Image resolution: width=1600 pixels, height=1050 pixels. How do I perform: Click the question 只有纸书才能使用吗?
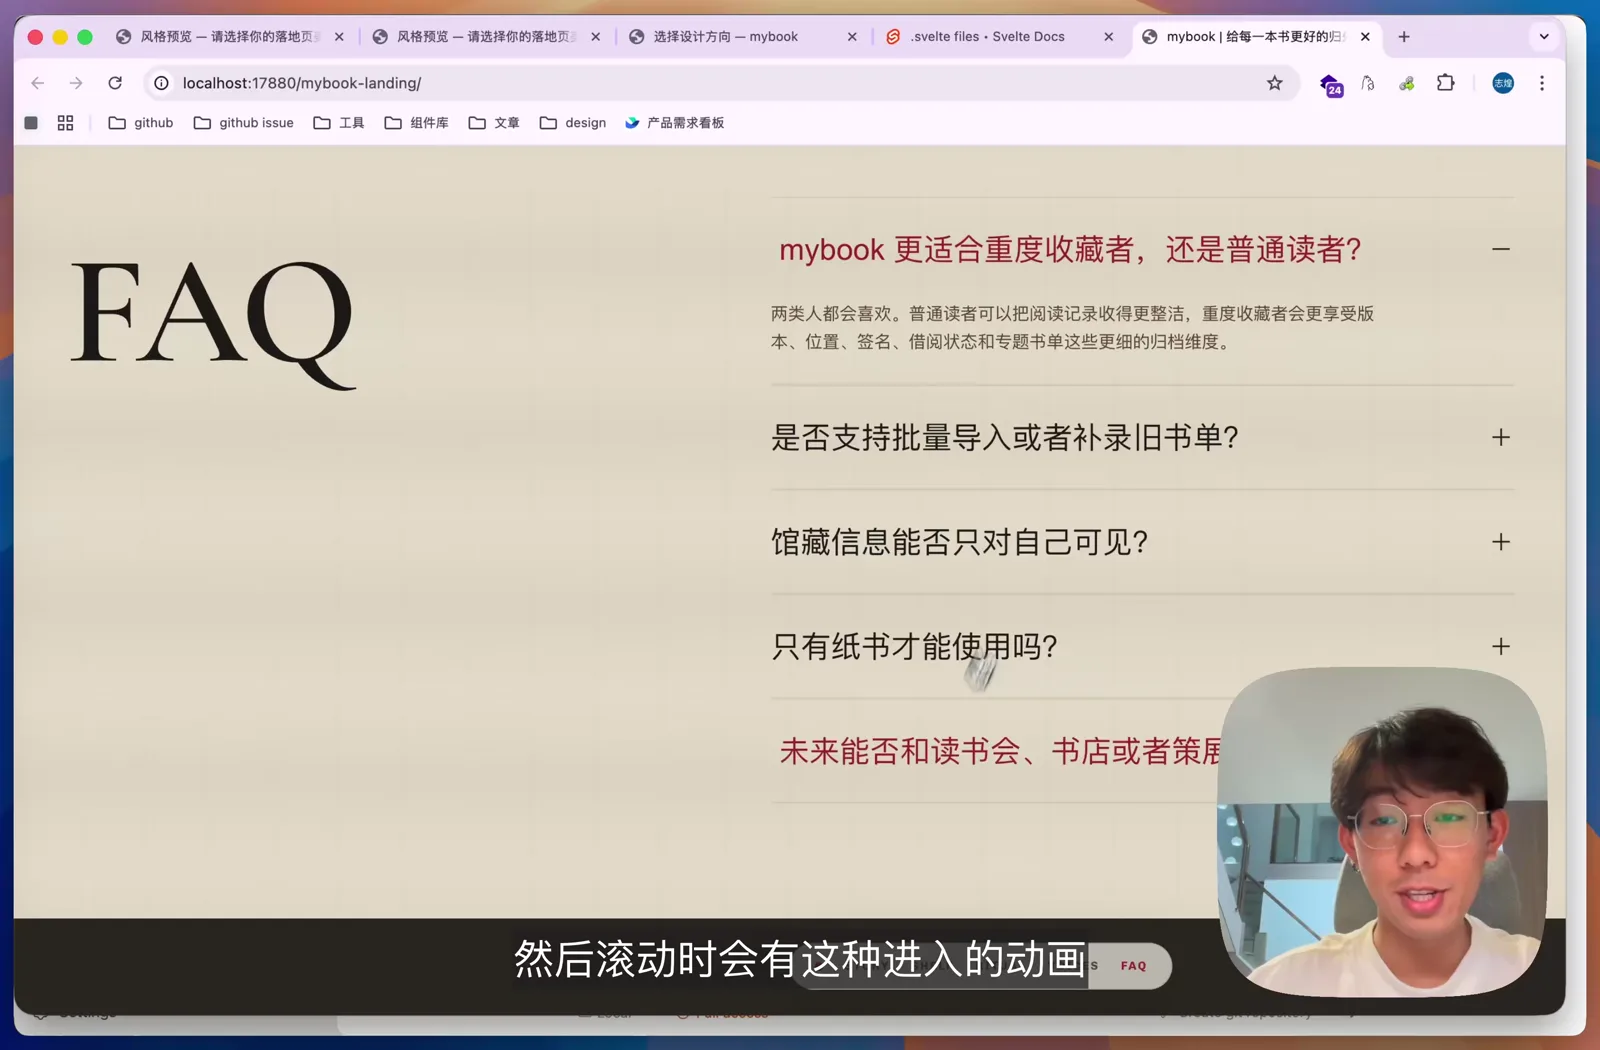coord(914,646)
